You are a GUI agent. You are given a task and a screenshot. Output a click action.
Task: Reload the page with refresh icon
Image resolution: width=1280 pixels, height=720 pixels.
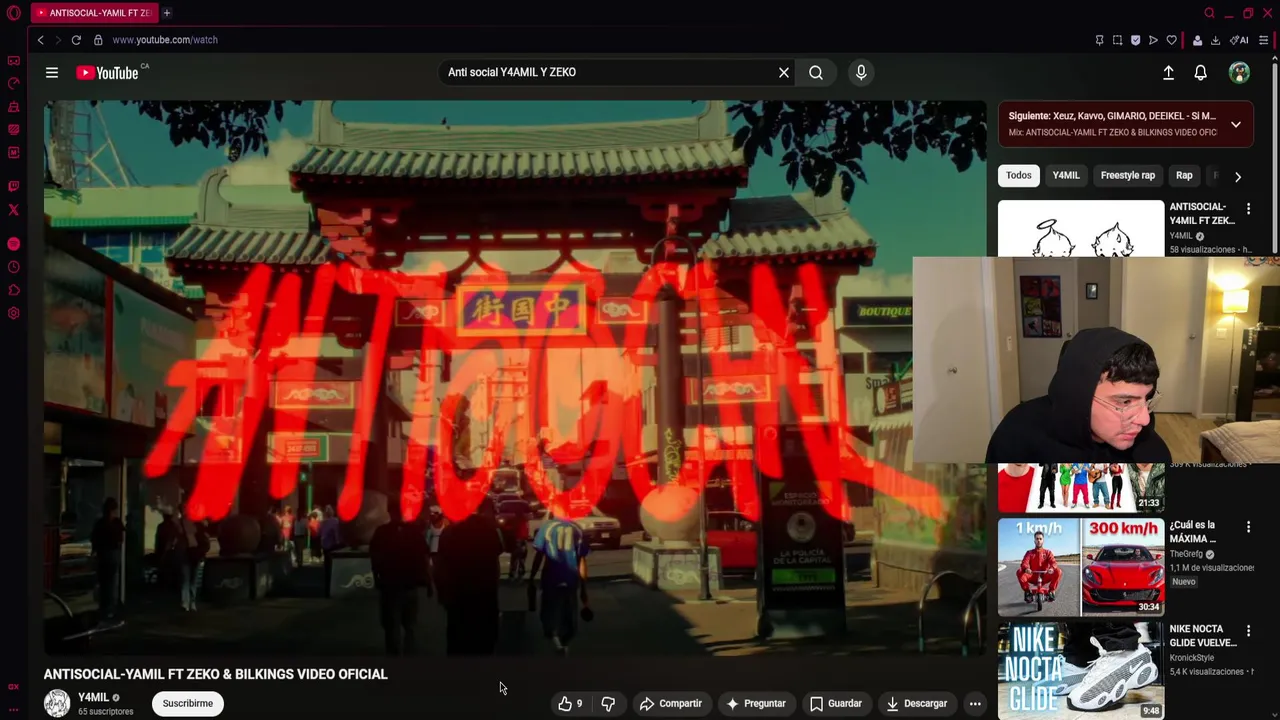76,40
